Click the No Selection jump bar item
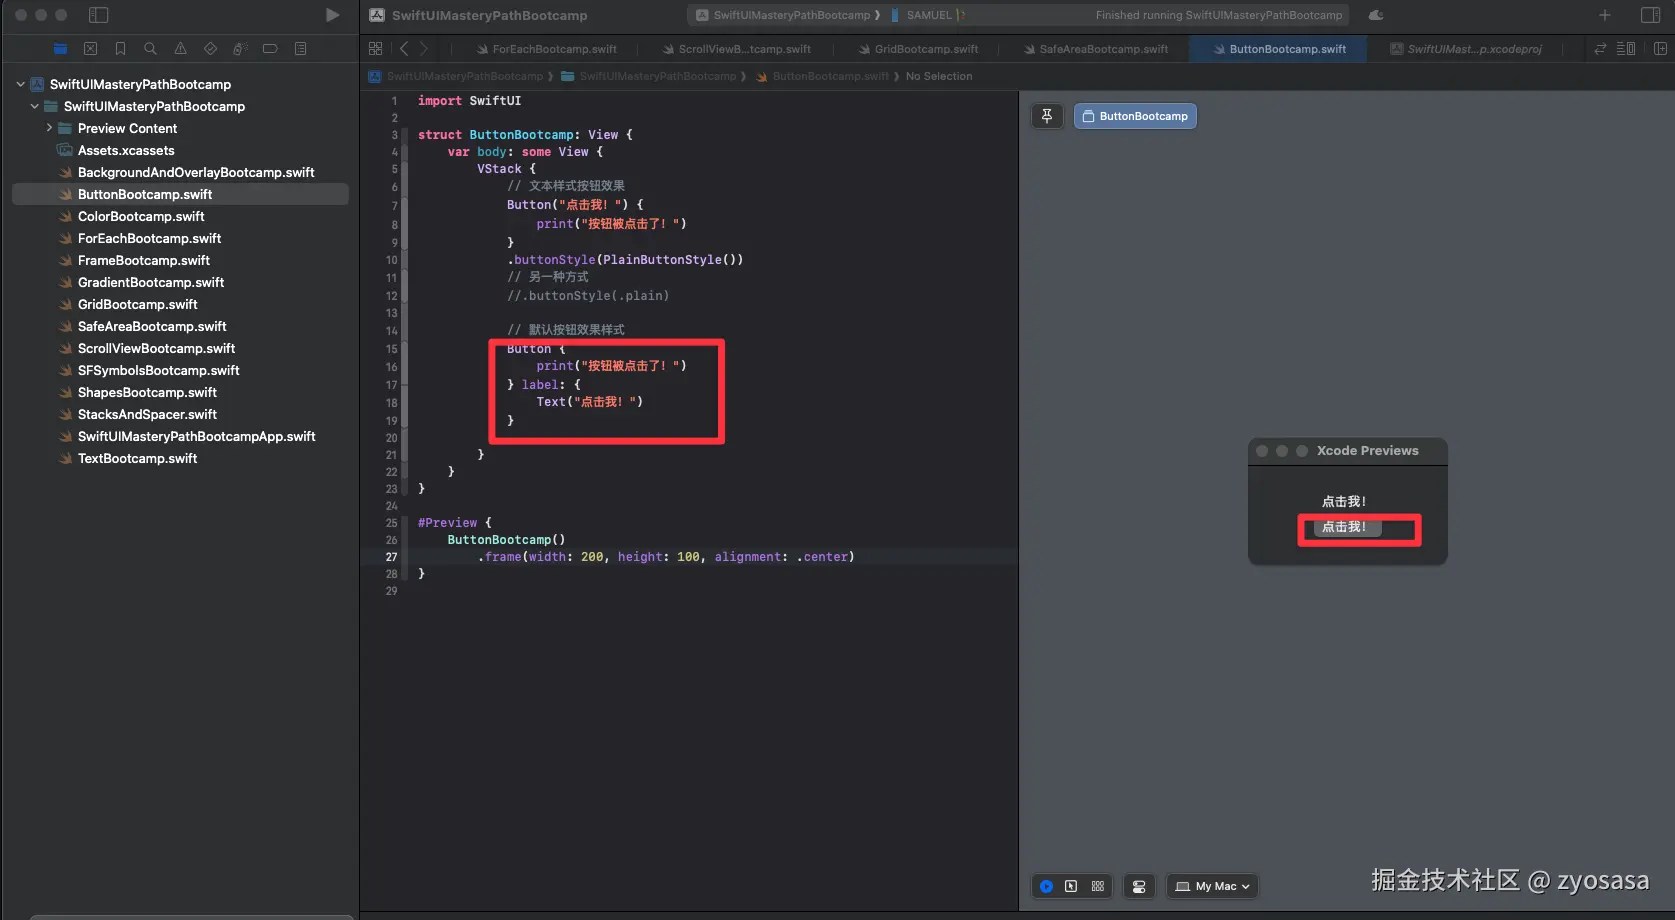This screenshot has height=920, width=1675. click(939, 76)
